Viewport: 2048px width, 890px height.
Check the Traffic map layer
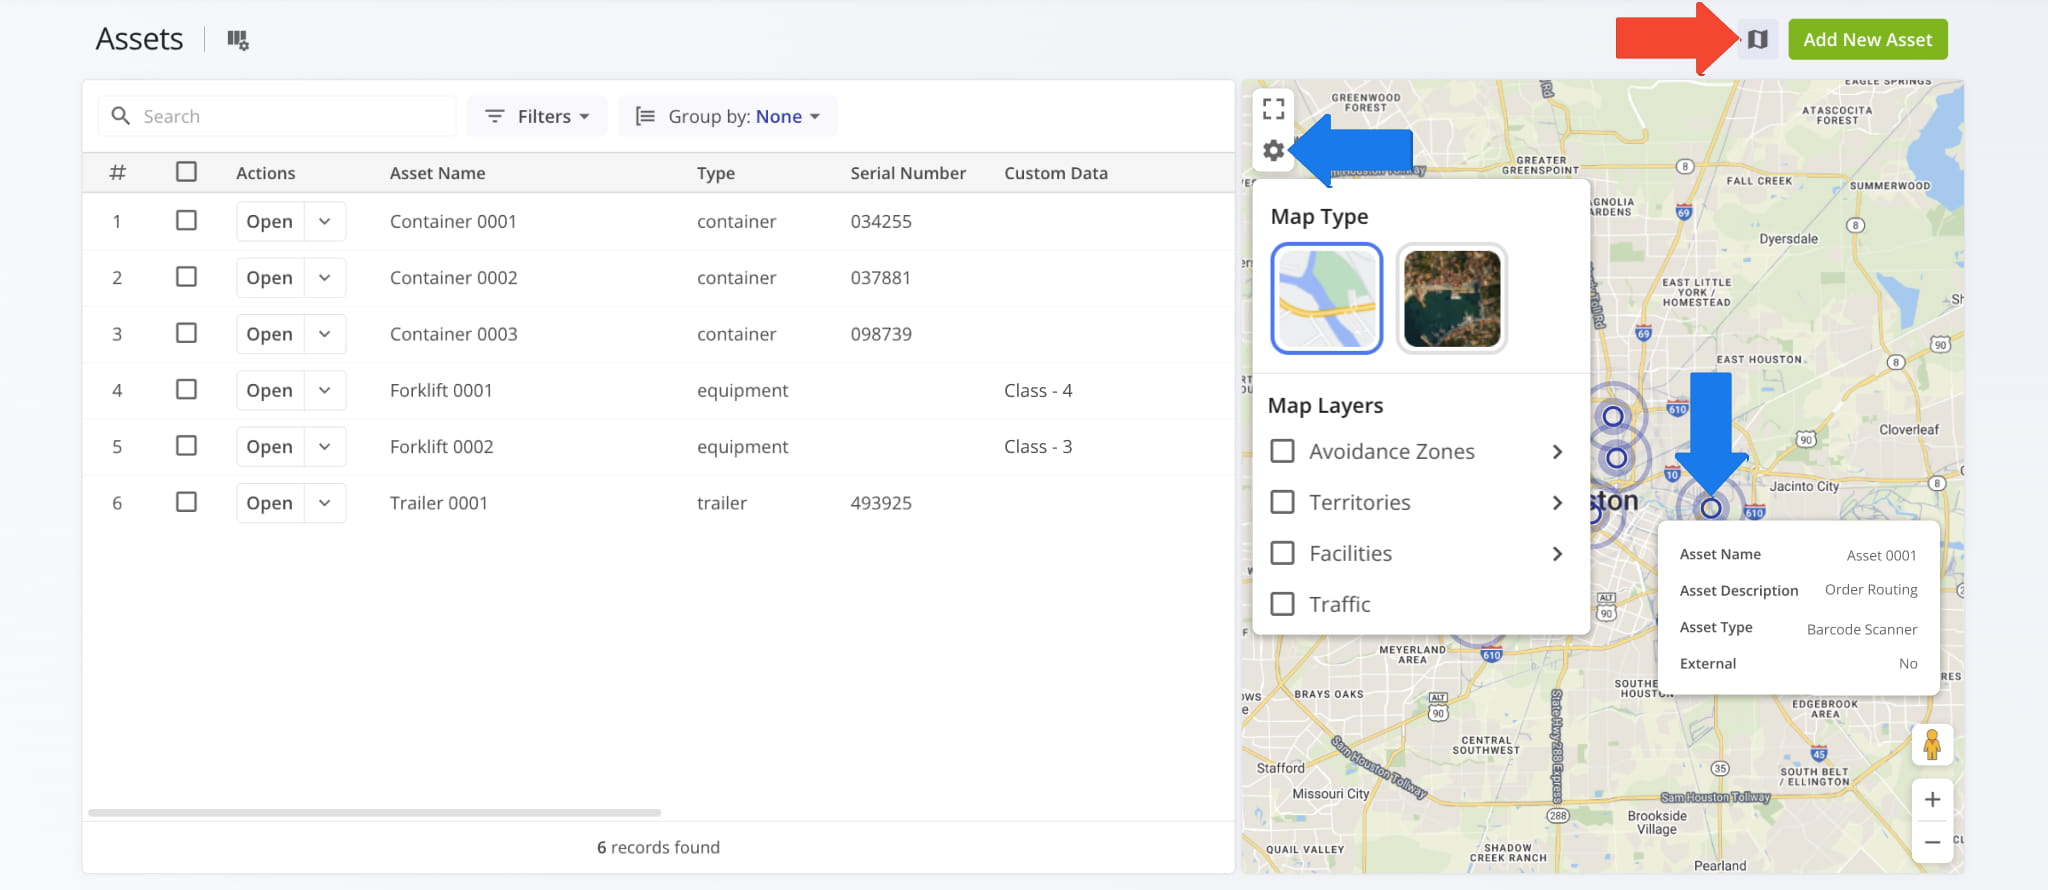pyautogui.click(x=1282, y=604)
